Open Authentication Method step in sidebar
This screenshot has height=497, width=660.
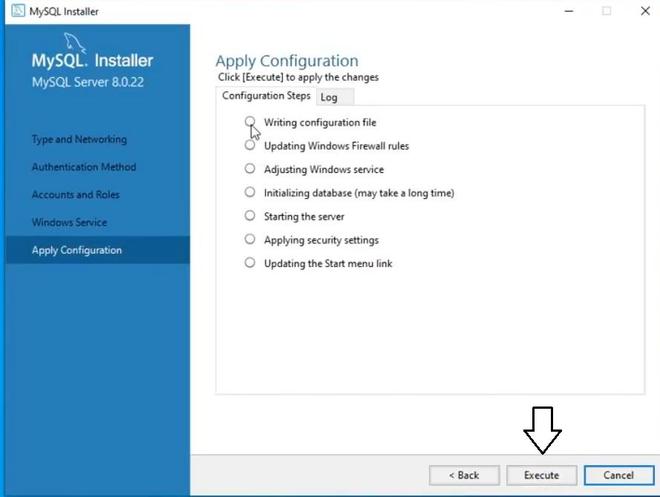[84, 167]
